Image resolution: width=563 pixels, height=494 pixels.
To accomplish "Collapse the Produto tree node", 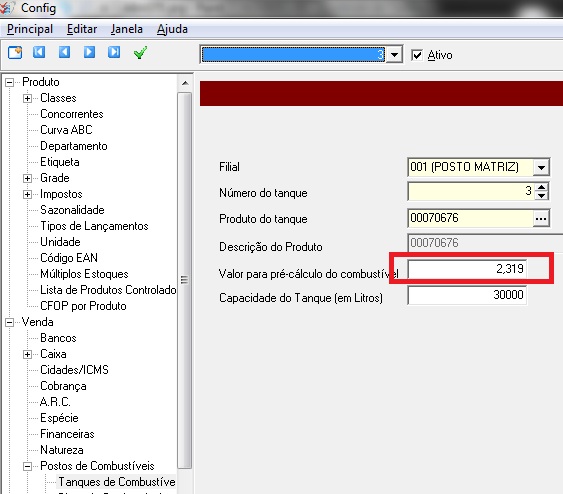I will click(x=10, y=83).
